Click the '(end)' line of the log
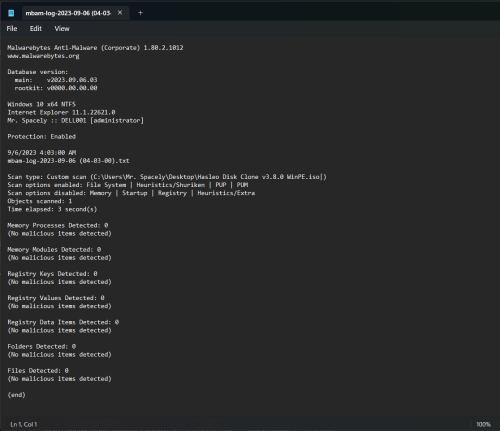500x431 pixels. [x=16, y=395]
